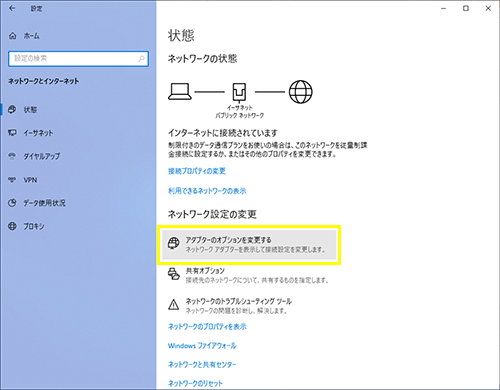Screen dimensions: 500x390
Task: Click the 設定の検索 search field
Action: (78, 59)
